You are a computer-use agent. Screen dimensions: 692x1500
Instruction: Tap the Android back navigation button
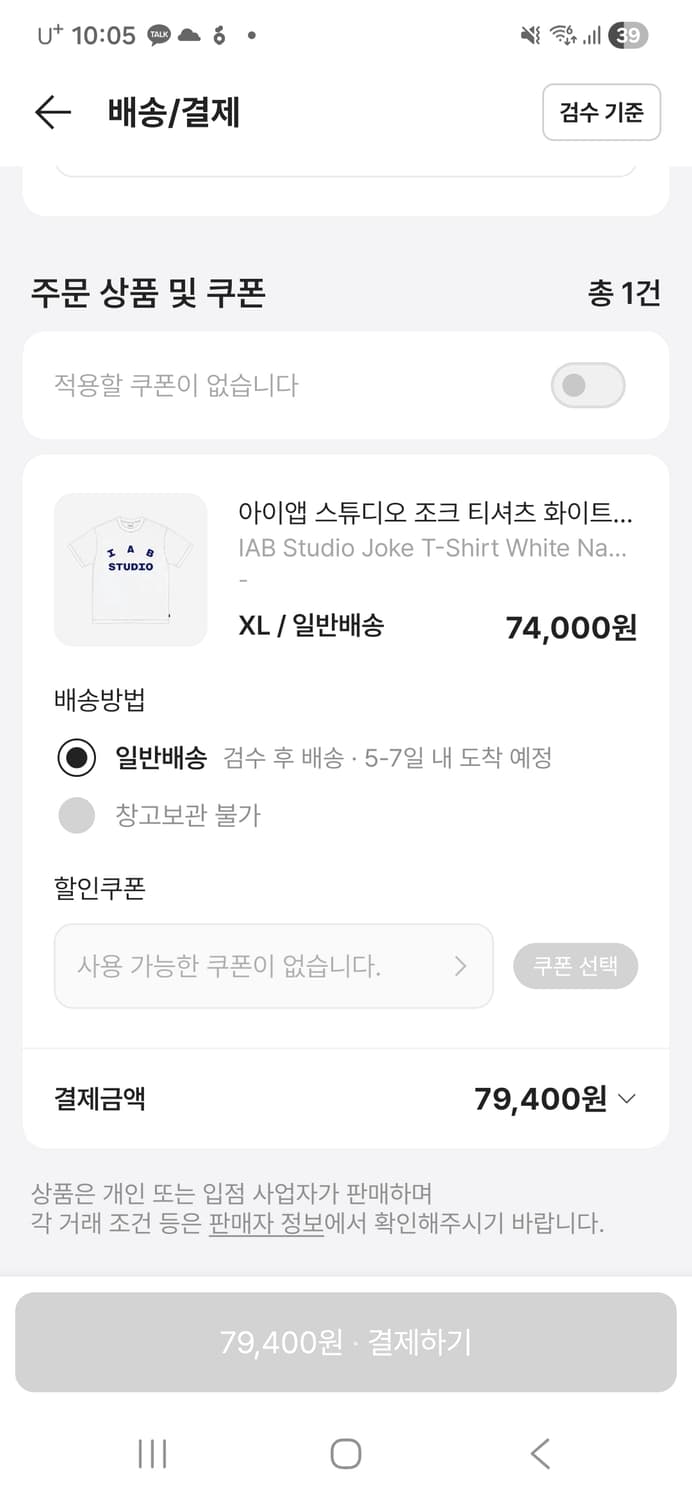point(540,1455)
